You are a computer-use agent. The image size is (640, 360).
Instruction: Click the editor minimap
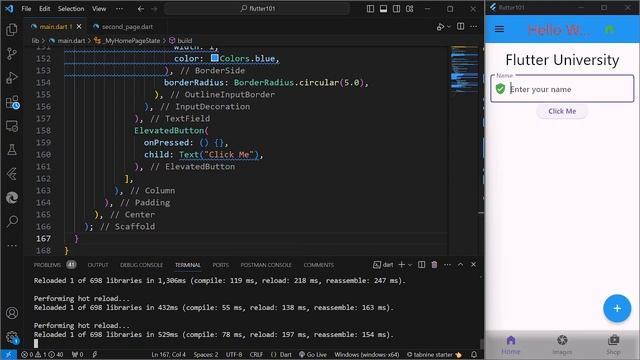[x=464, y=68]
